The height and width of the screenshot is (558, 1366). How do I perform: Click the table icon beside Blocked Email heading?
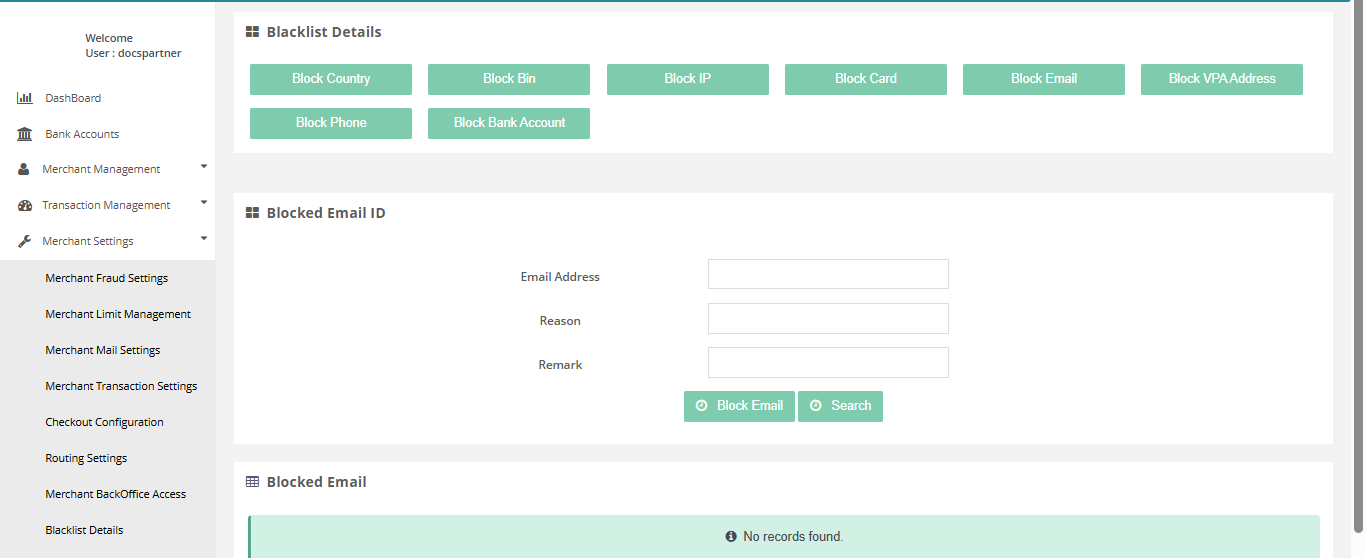[253, 482]
